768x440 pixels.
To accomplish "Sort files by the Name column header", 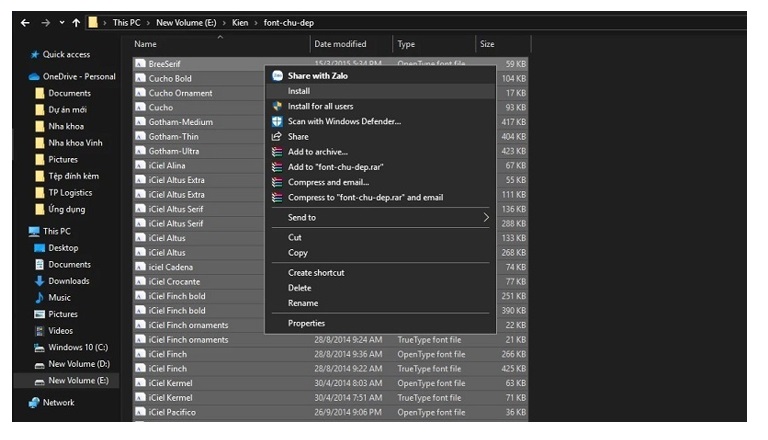I will tap(146, 44).
